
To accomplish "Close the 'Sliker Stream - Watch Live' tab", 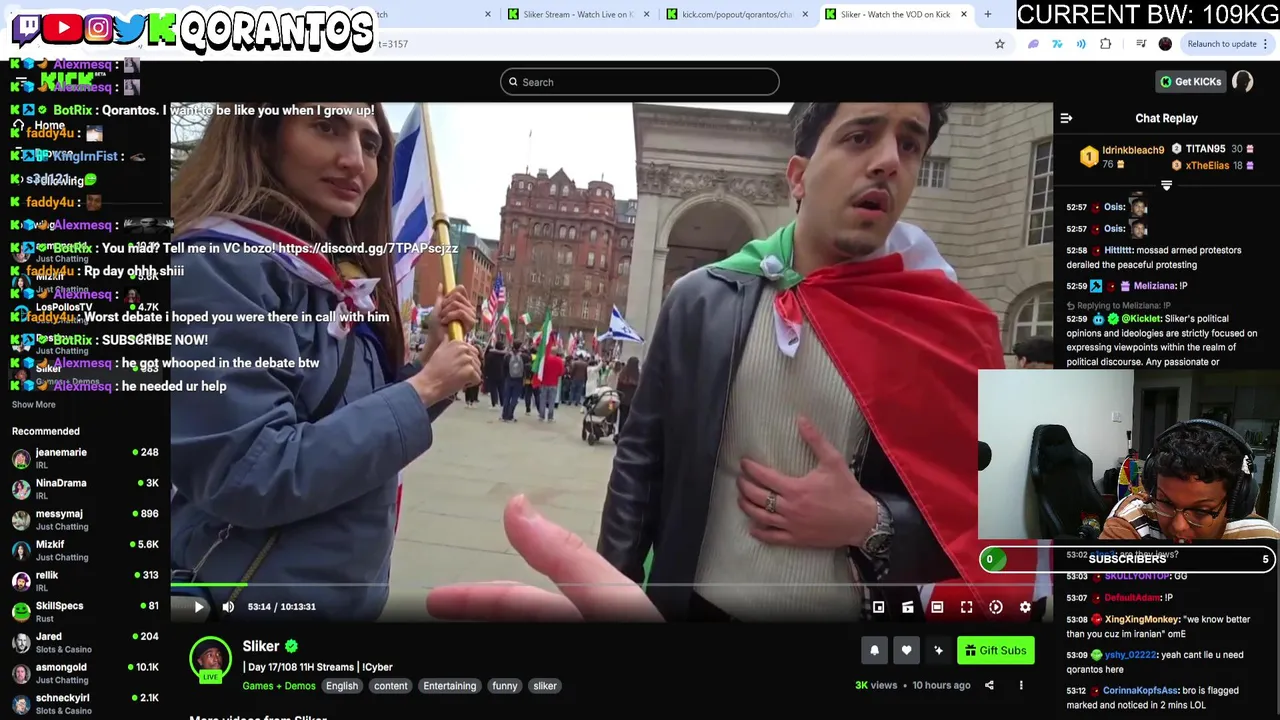I will (x=647, y=14).
